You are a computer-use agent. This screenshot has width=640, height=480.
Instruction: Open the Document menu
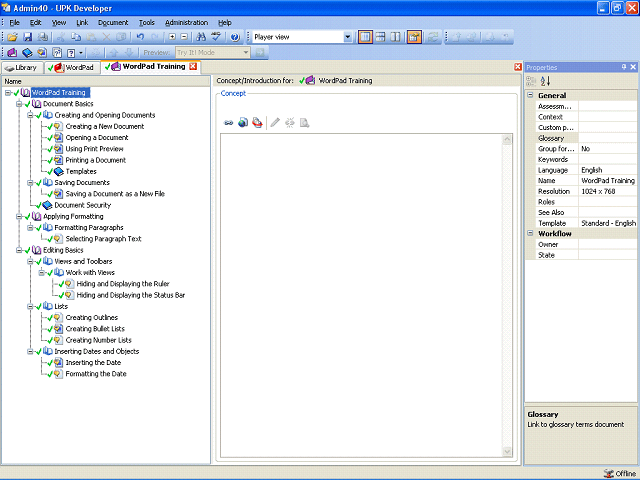(x=113, y=22)
